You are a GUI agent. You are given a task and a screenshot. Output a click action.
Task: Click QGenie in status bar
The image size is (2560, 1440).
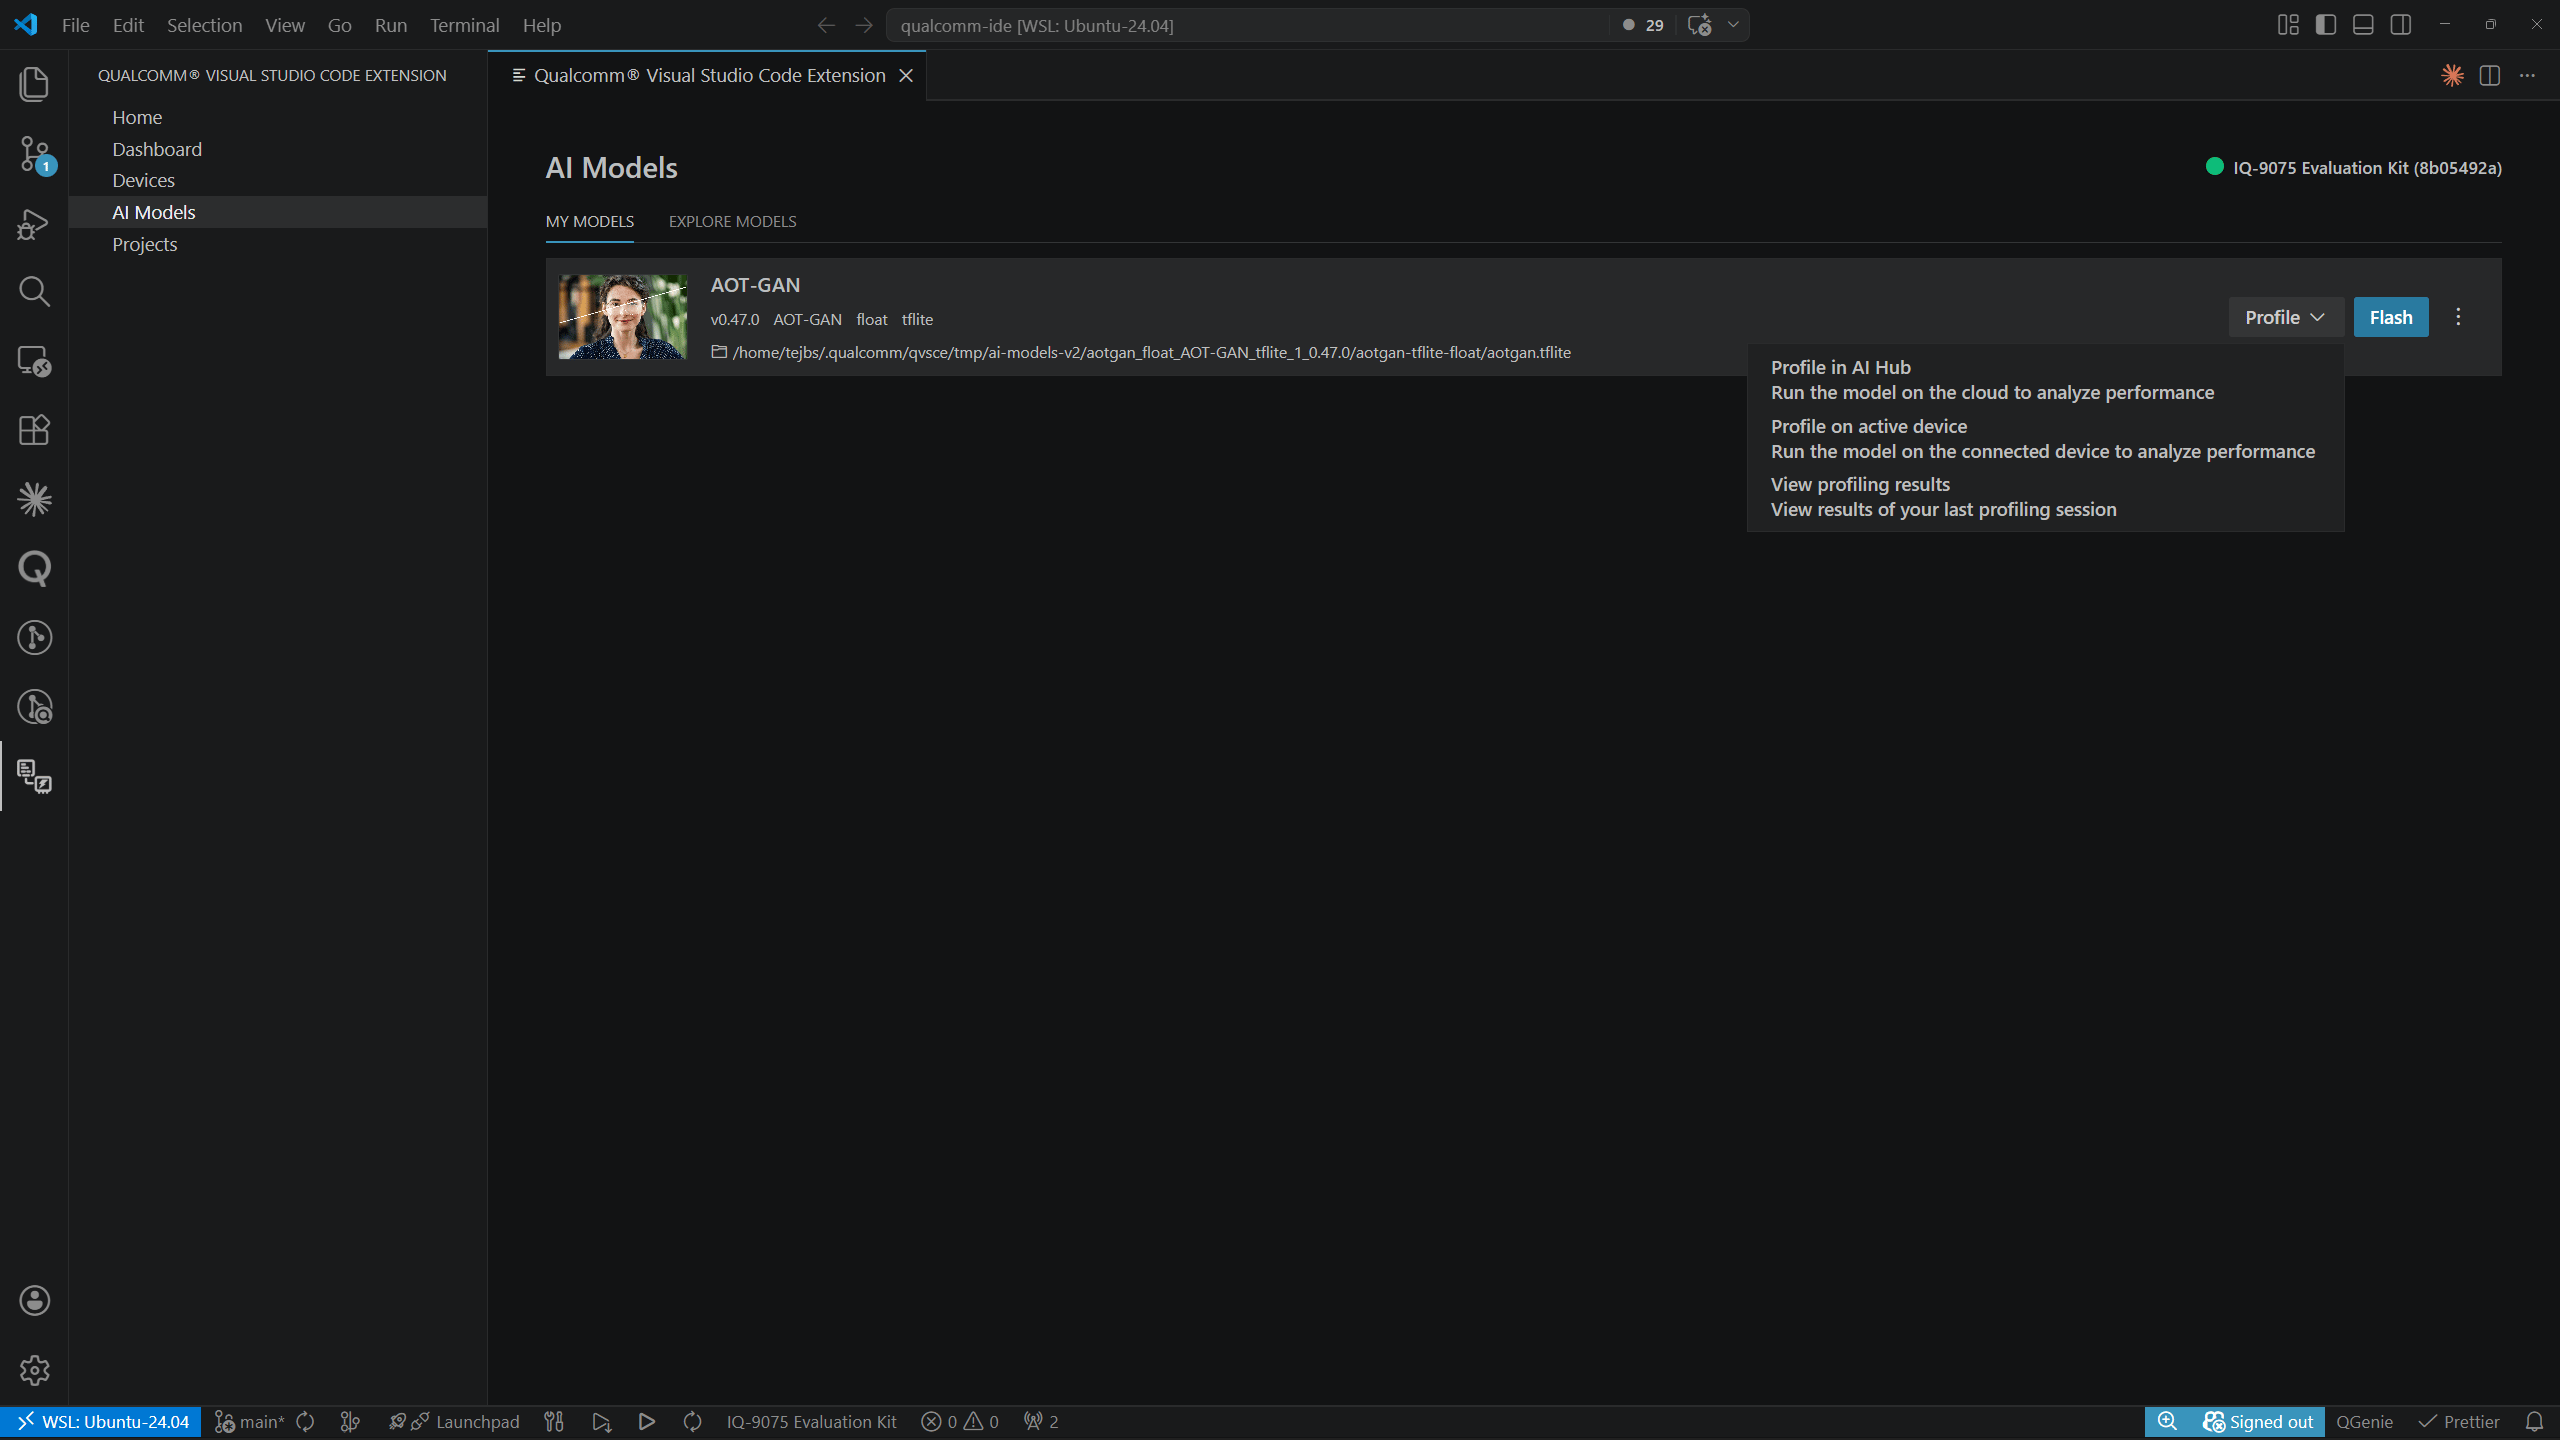[2364, 1422]
